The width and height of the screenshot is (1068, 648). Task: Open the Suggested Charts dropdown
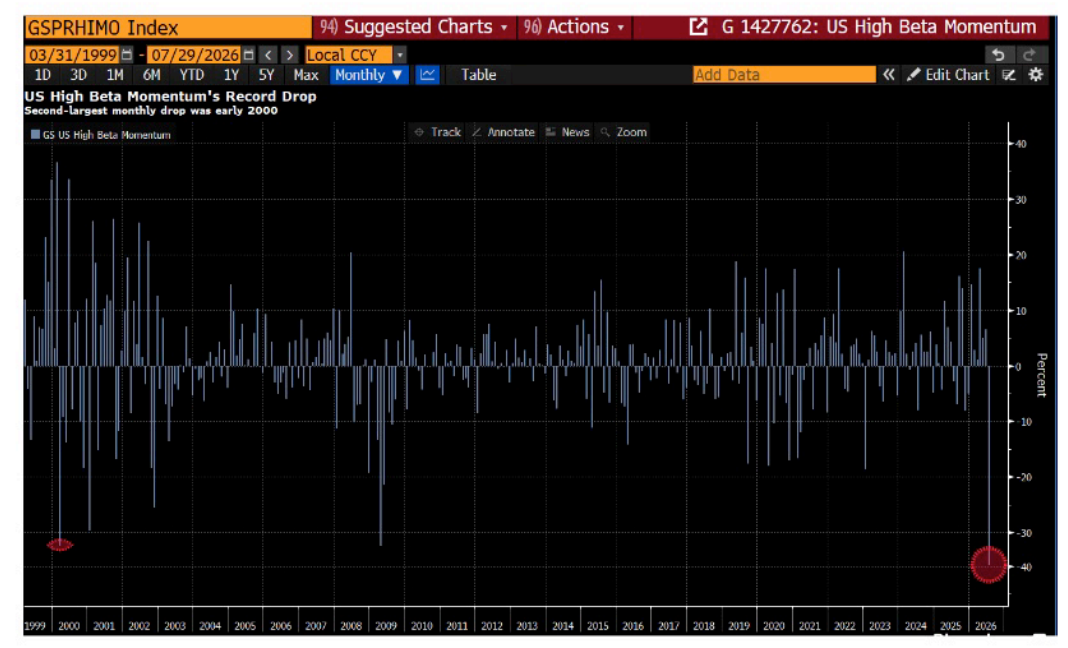pos(413,27)
